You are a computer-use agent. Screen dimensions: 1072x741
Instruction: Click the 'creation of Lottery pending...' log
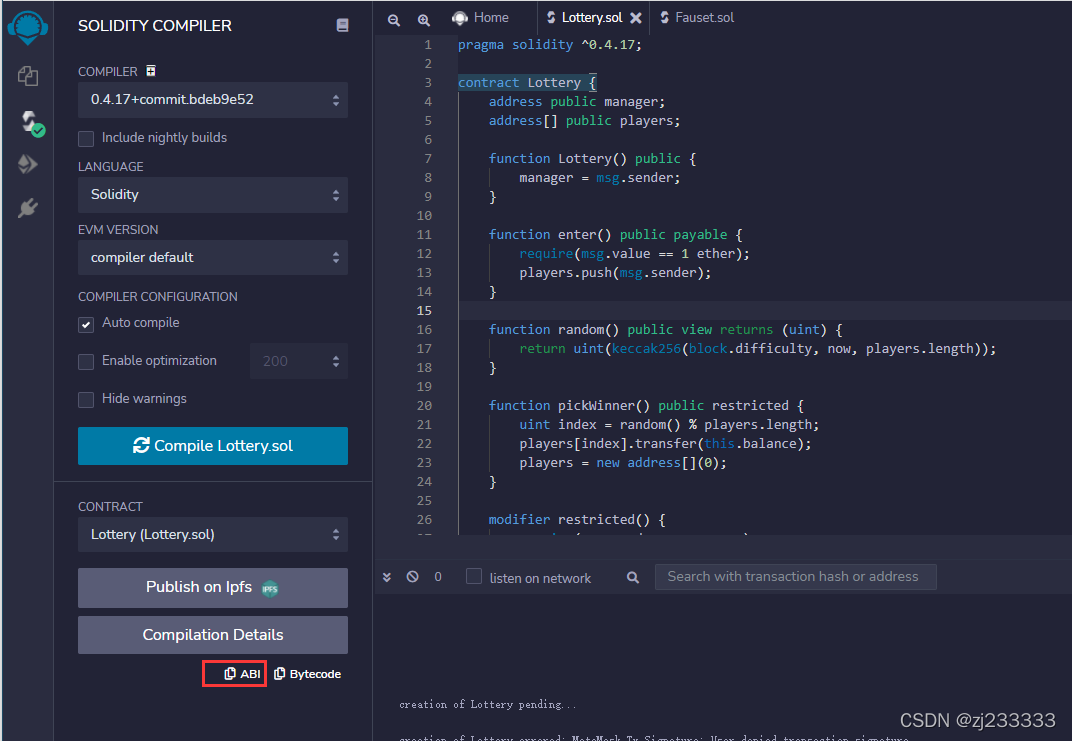[487, 704]
